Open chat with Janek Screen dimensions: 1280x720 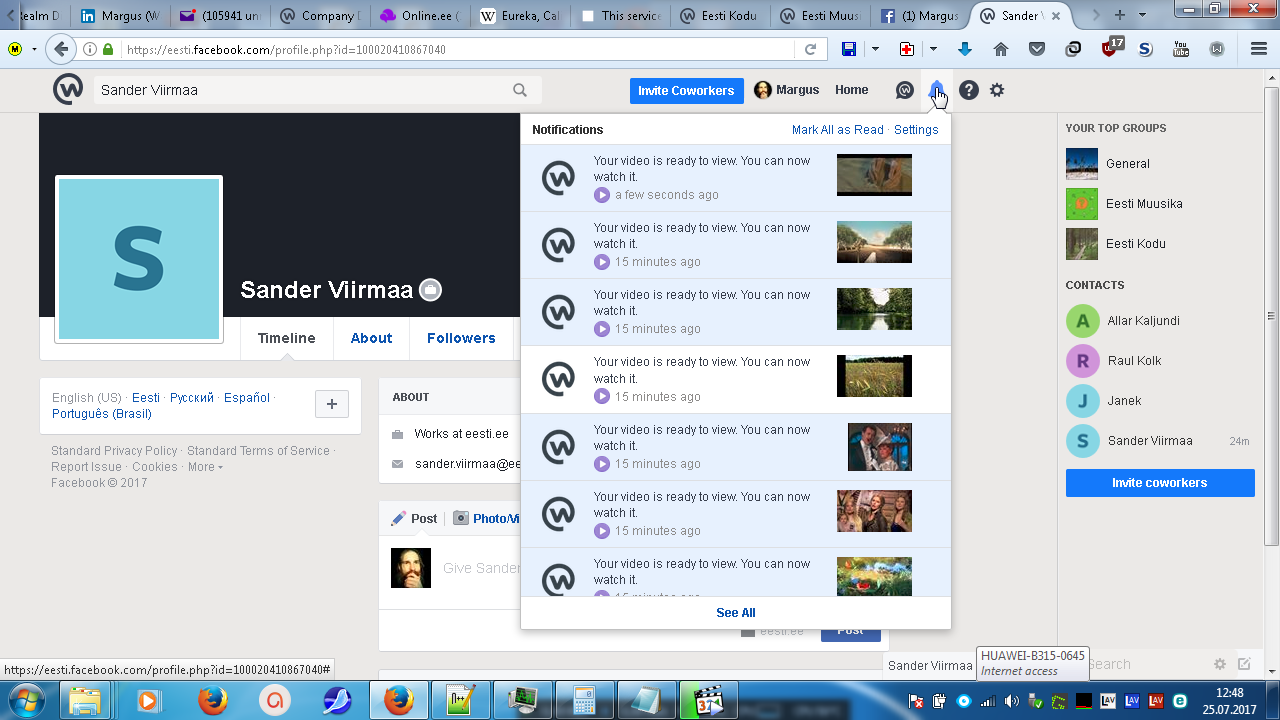click(x=1124, y=401)
